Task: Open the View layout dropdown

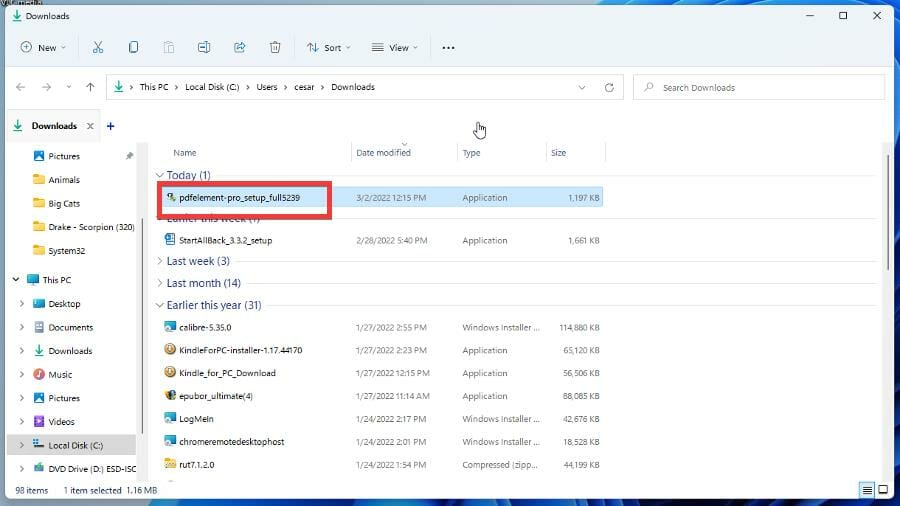Action: coord(395,47)
